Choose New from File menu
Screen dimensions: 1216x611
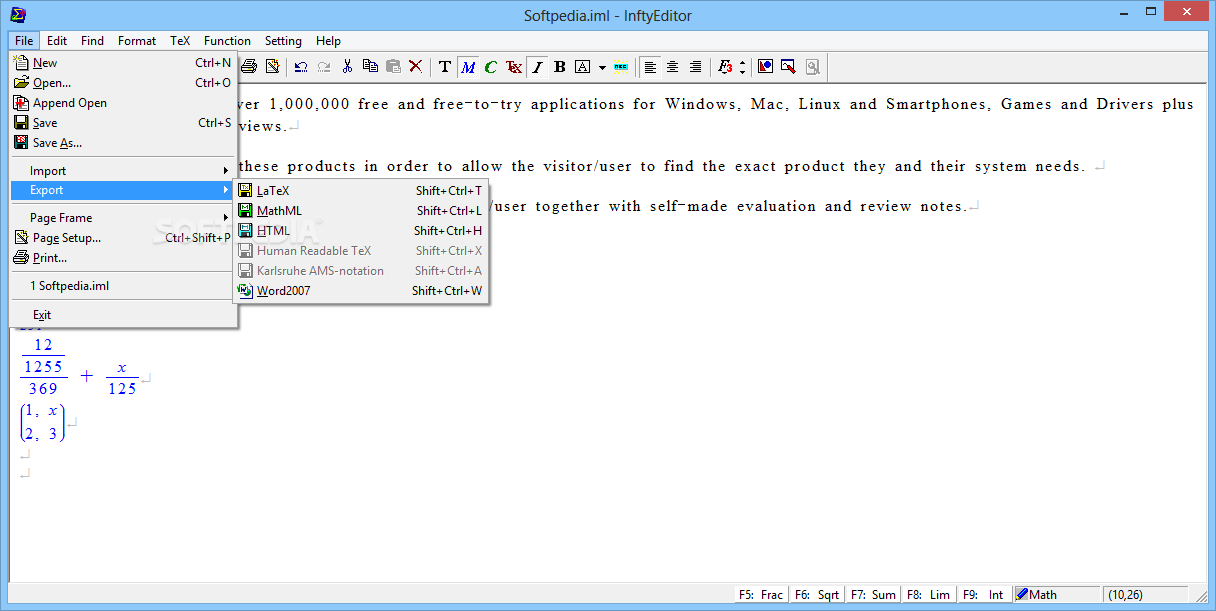[123, 63]
